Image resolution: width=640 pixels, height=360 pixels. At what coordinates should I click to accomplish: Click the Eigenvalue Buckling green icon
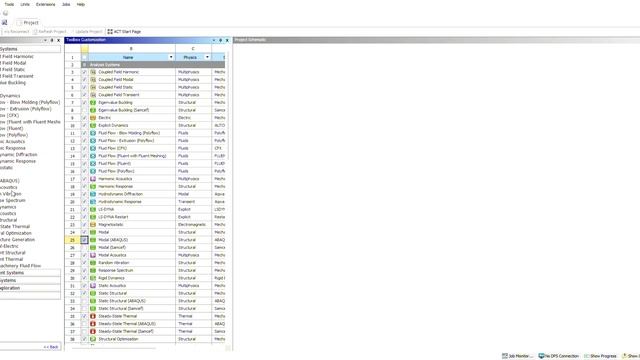click(93, 102)
